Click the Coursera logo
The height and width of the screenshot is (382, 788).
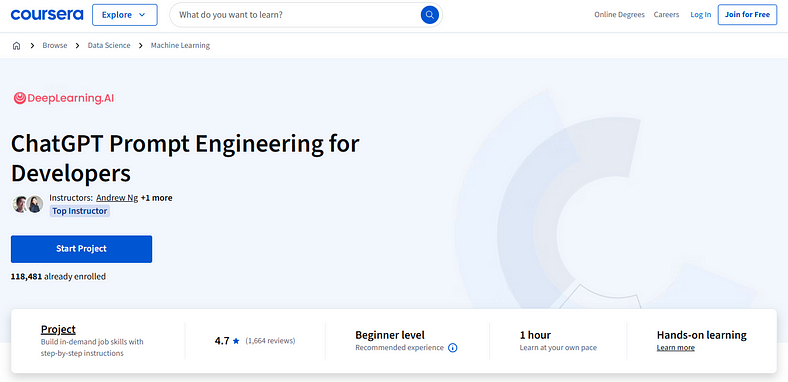tap(47, 15)
